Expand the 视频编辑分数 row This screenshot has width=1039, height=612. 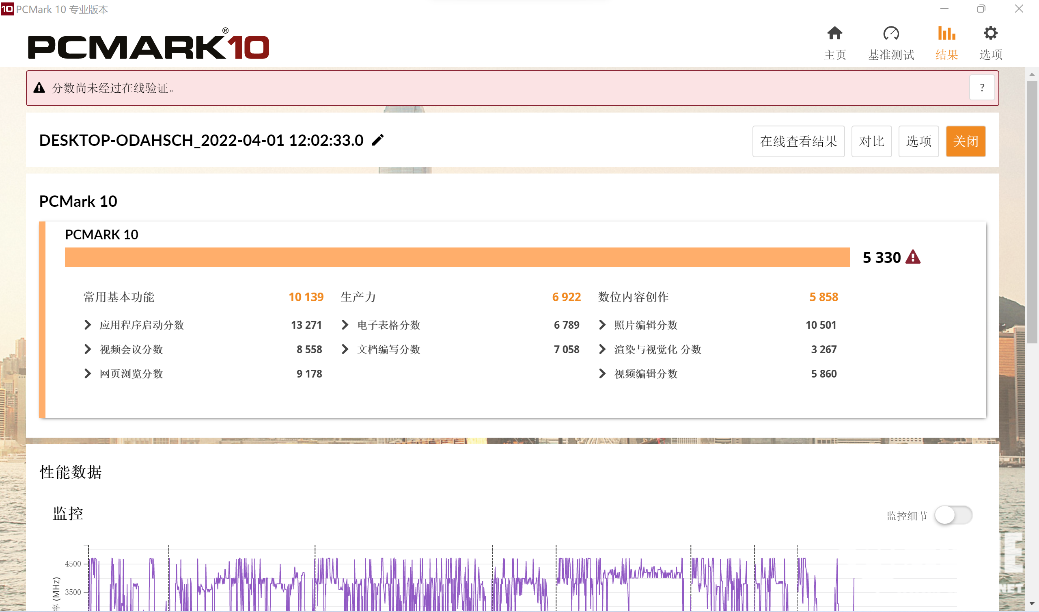point(603,373)
